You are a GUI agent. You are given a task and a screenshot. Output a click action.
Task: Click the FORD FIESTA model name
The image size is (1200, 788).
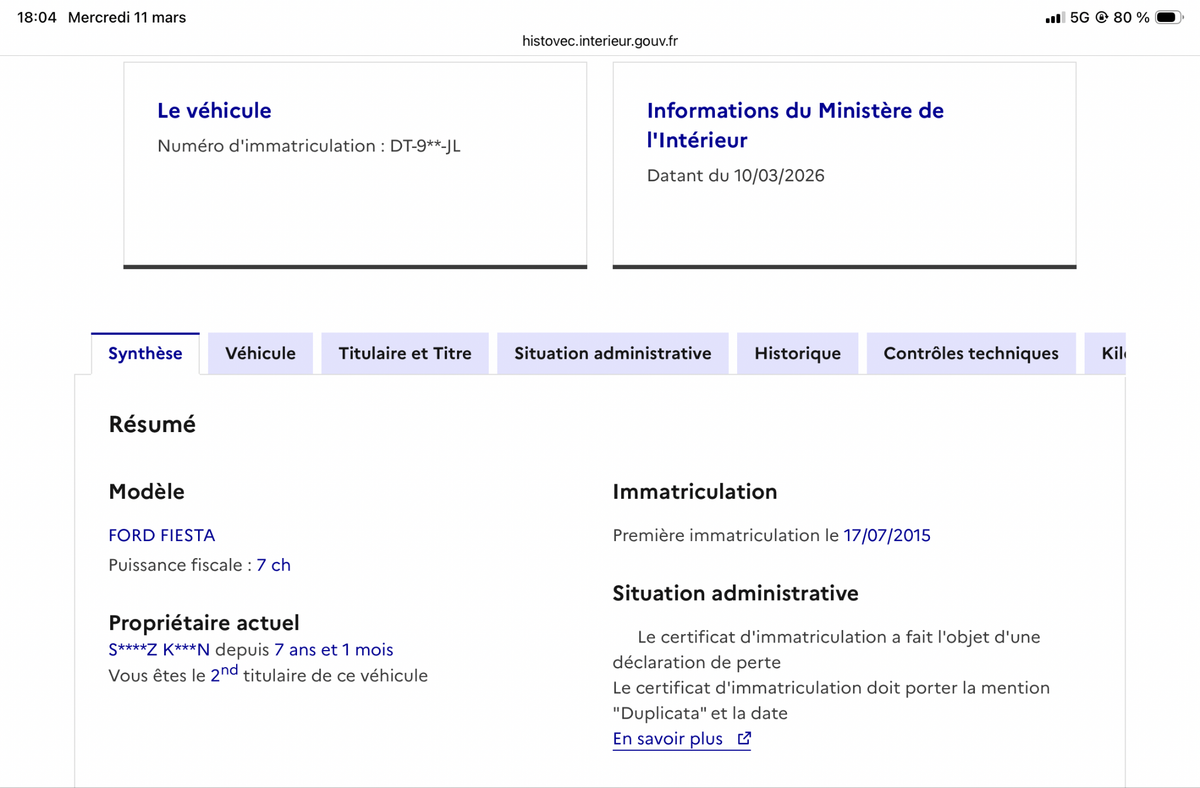tap(162, 535)
